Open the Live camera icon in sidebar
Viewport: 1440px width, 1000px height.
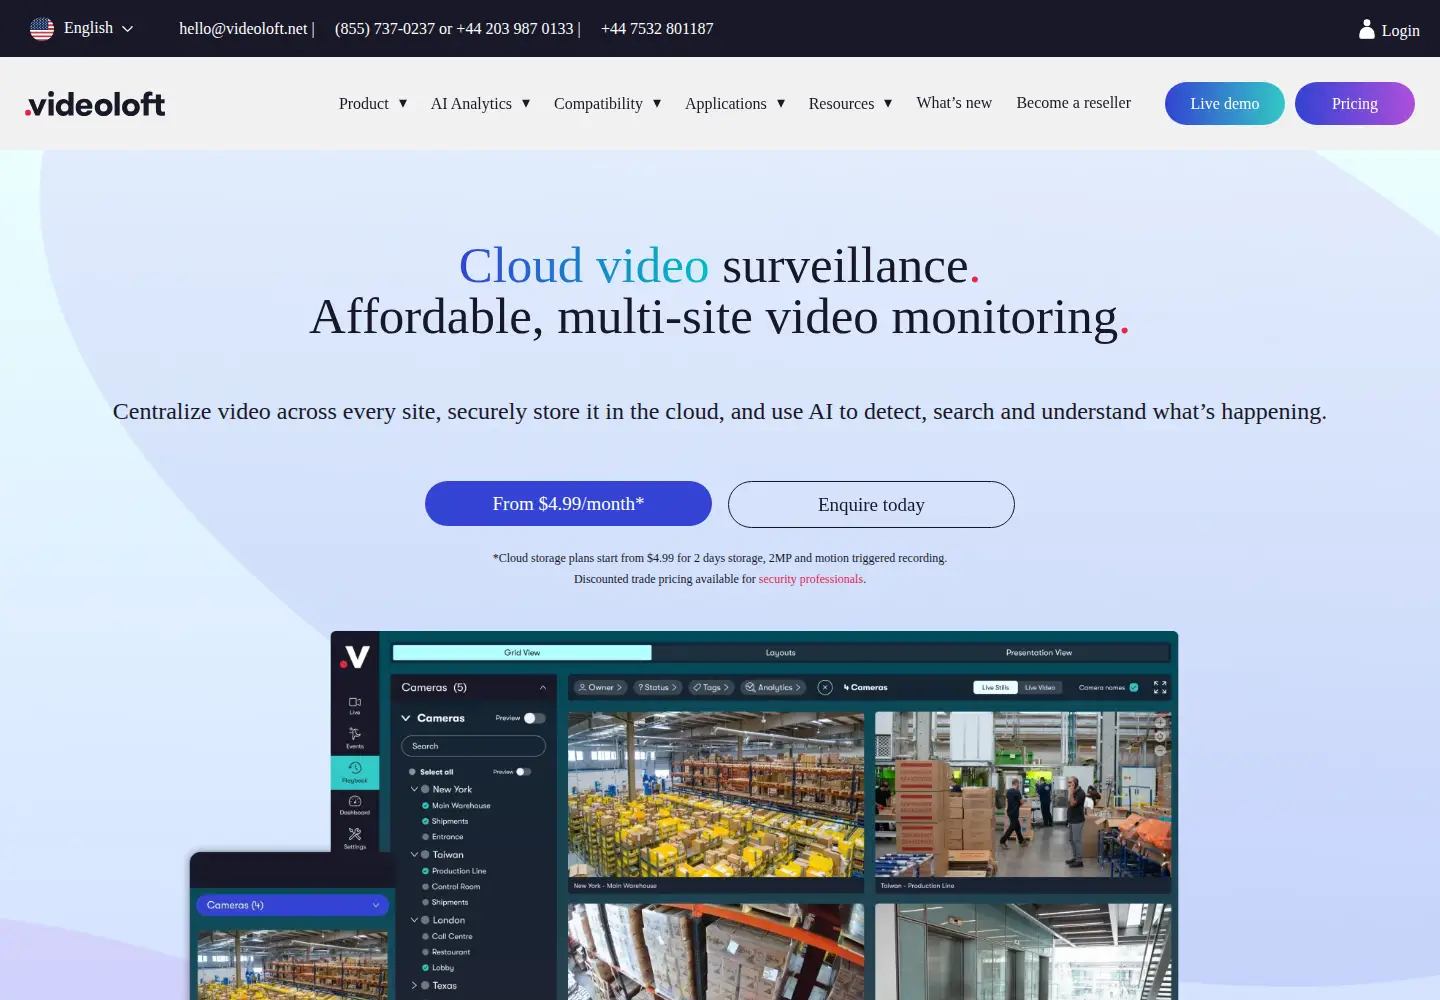(x=355, y=706)
